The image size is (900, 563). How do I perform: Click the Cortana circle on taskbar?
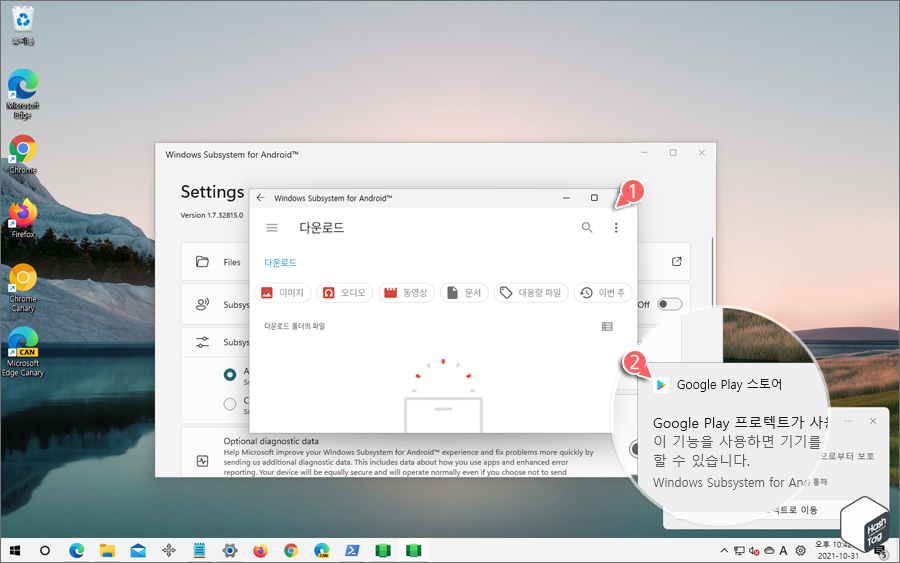click(x=45, y=551)
